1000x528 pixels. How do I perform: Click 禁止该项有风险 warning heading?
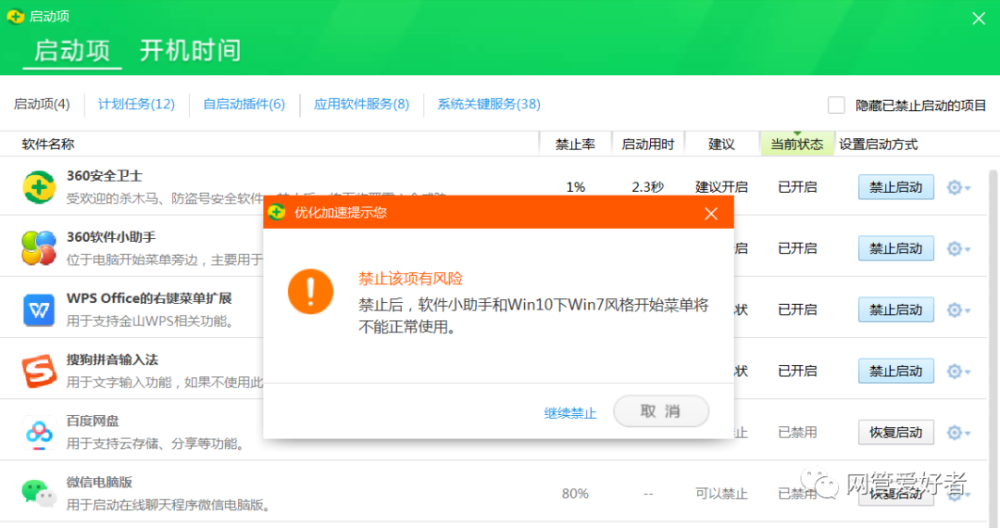pos(411,279)
